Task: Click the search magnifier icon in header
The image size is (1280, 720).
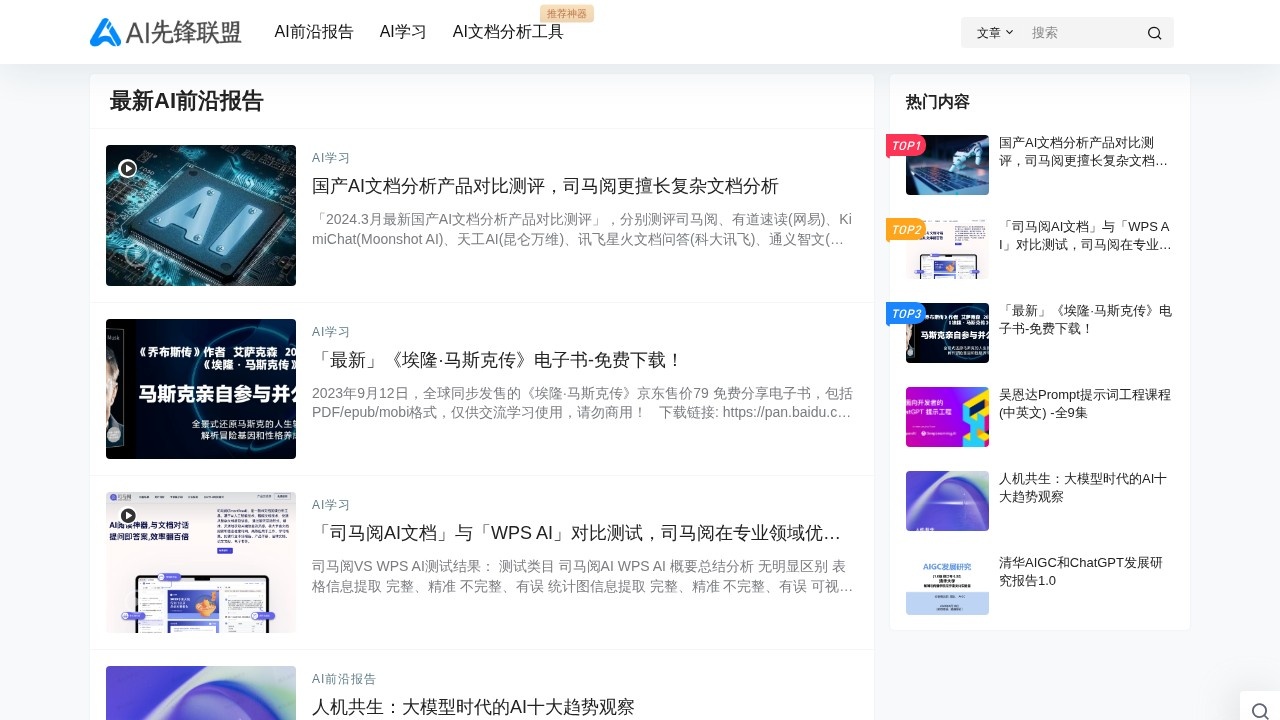Action: point(1154,33)
